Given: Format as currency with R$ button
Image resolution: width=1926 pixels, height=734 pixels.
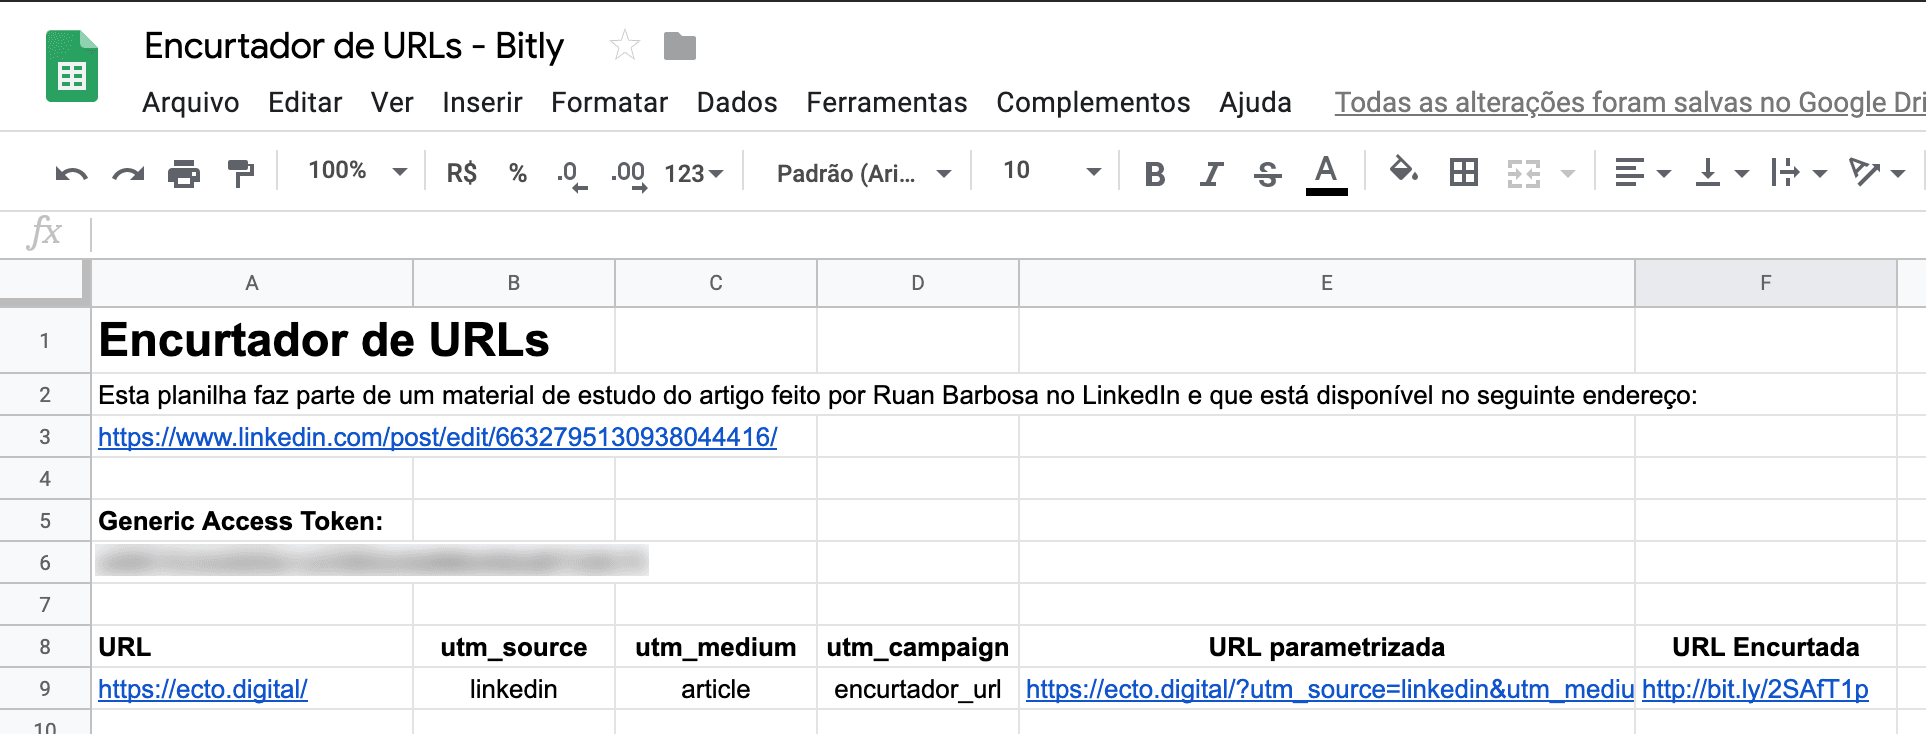Looking at the screenshot, I should [x=462, y=174].
